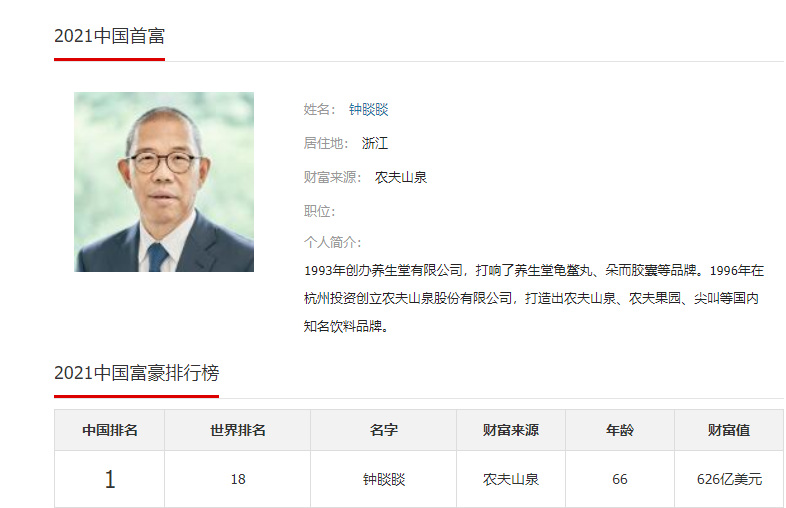Select the 2021中国富豪排行榜 section heading
This screenshot has width=786, height=508.
click(136, 373)
